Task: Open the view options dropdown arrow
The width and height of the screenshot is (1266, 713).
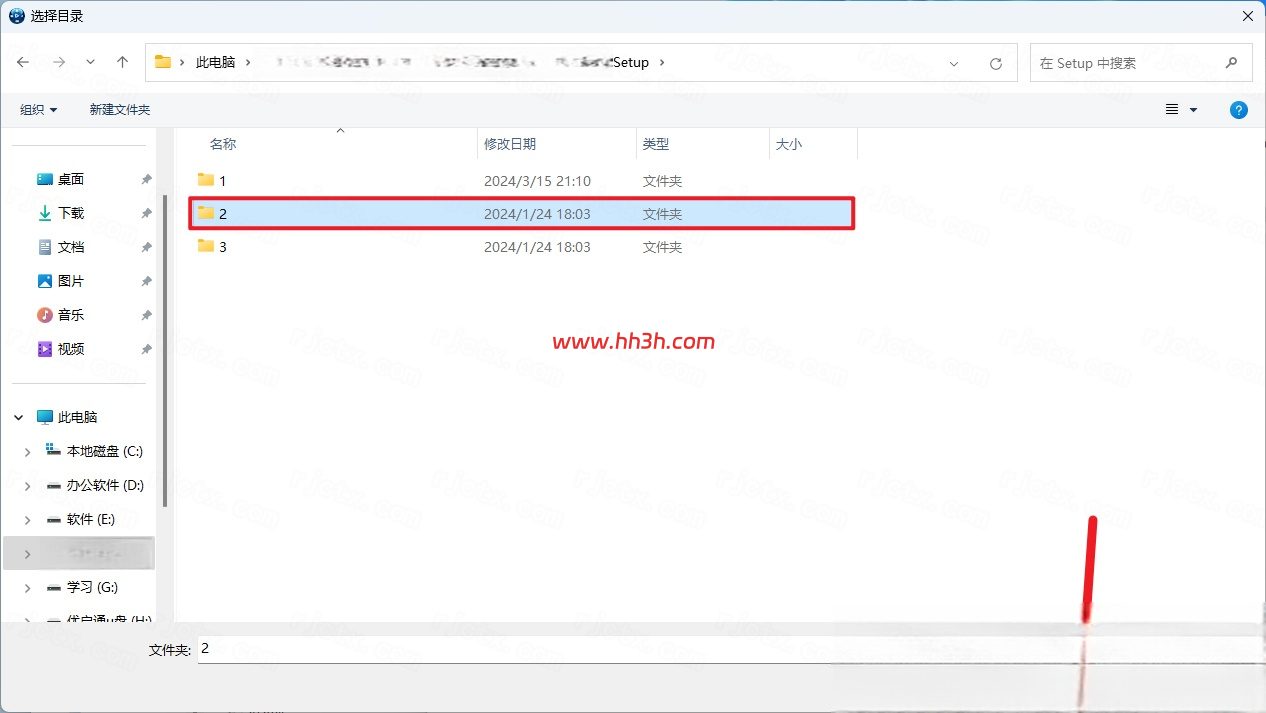Action: click(x=1193, y=110)
